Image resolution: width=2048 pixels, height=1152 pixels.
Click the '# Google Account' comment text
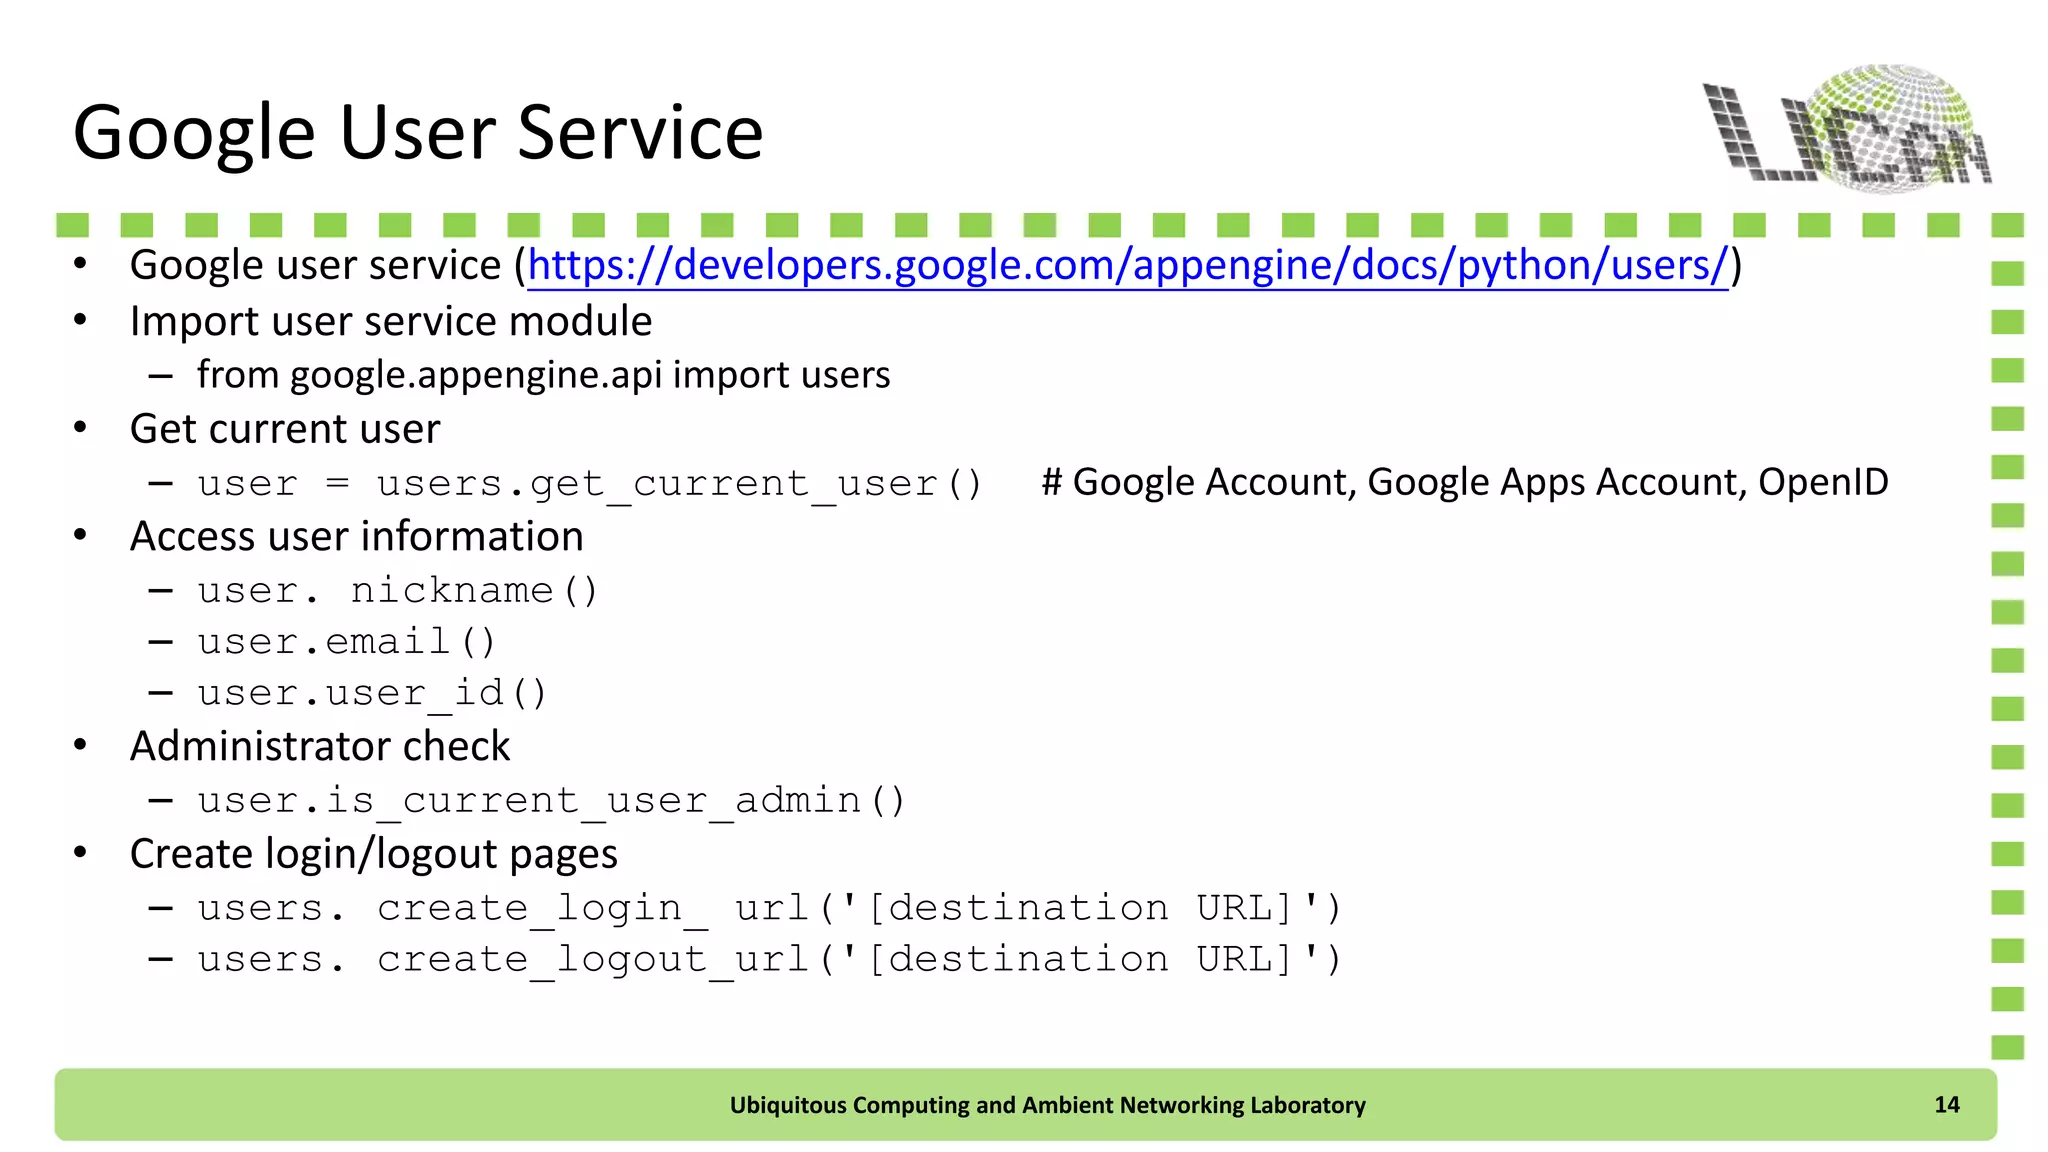pyautogui.click(x=1464, y=482)
